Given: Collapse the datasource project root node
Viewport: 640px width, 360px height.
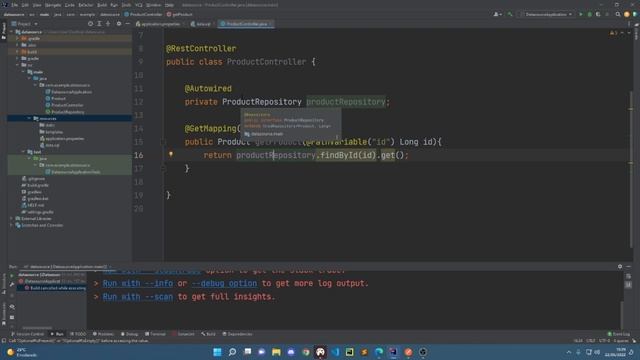Looking at the screenshot, I should point(12,32).
